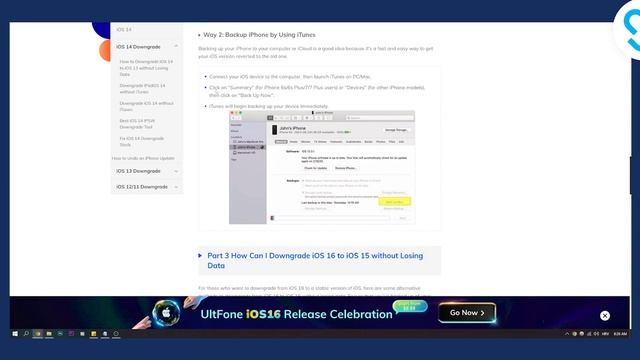Click highlighted Back Up Now button in screenshot
The width and height of the screenshot is (640, 360).
tap(394, 202)
